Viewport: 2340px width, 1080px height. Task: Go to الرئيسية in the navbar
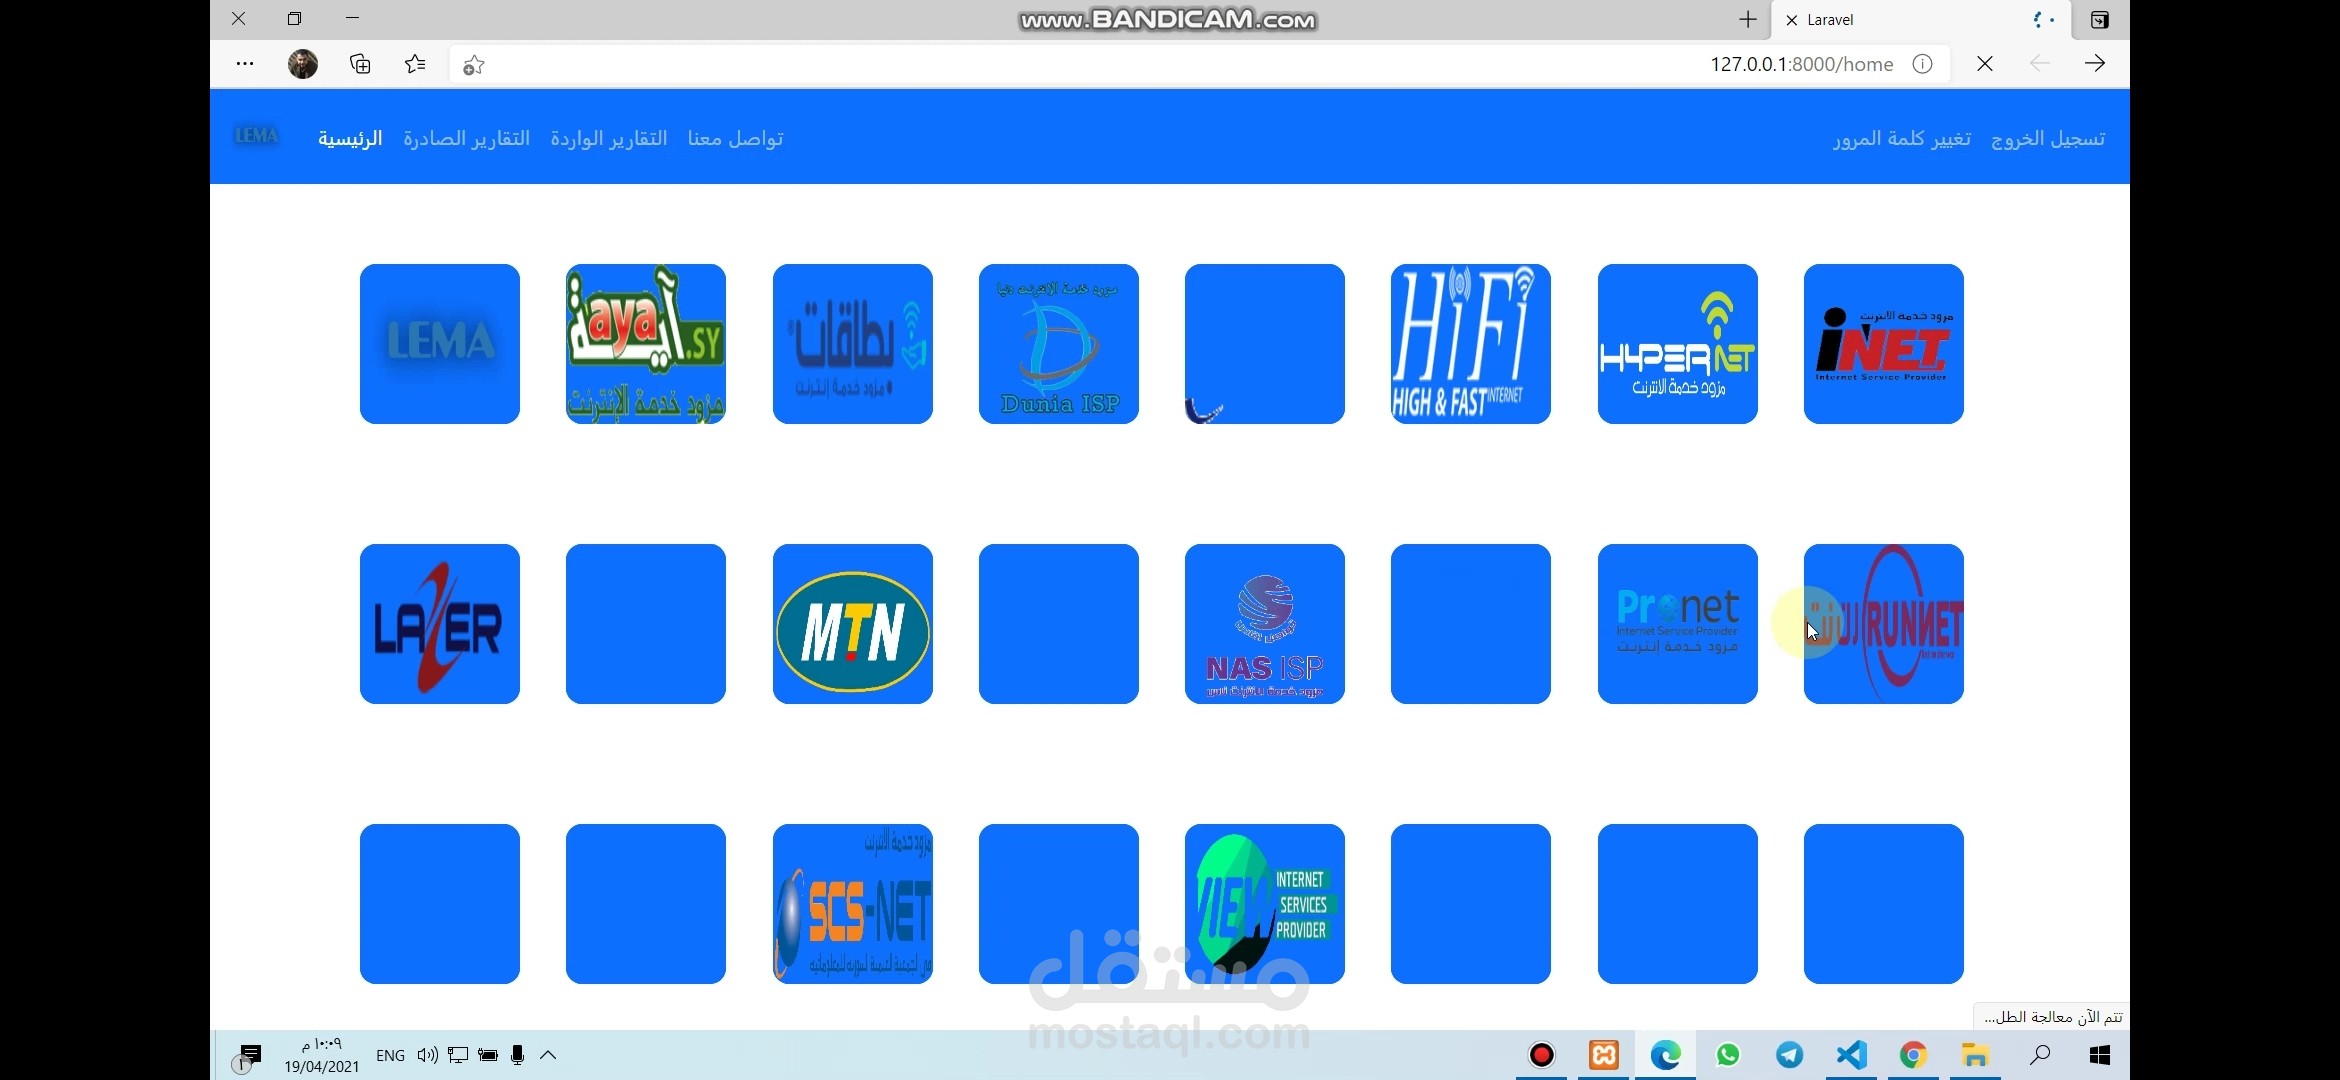tap(350, 139)
